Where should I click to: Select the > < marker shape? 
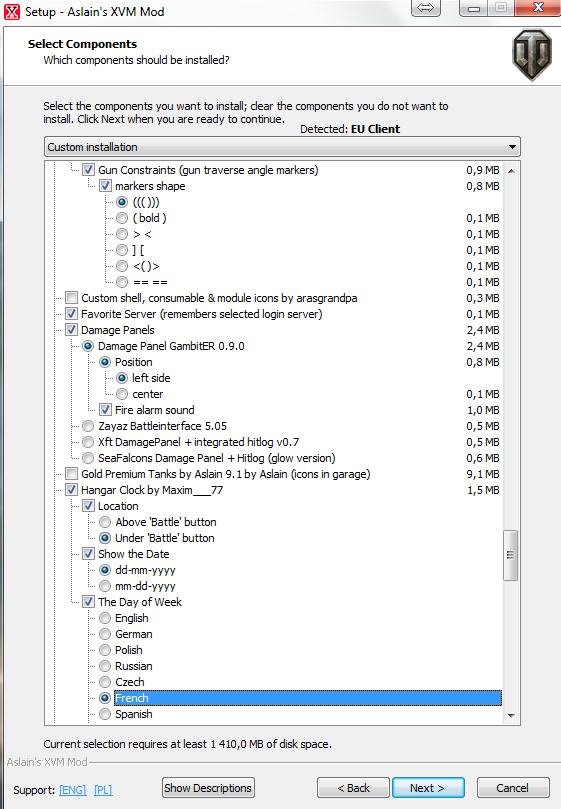click(122, 234)
